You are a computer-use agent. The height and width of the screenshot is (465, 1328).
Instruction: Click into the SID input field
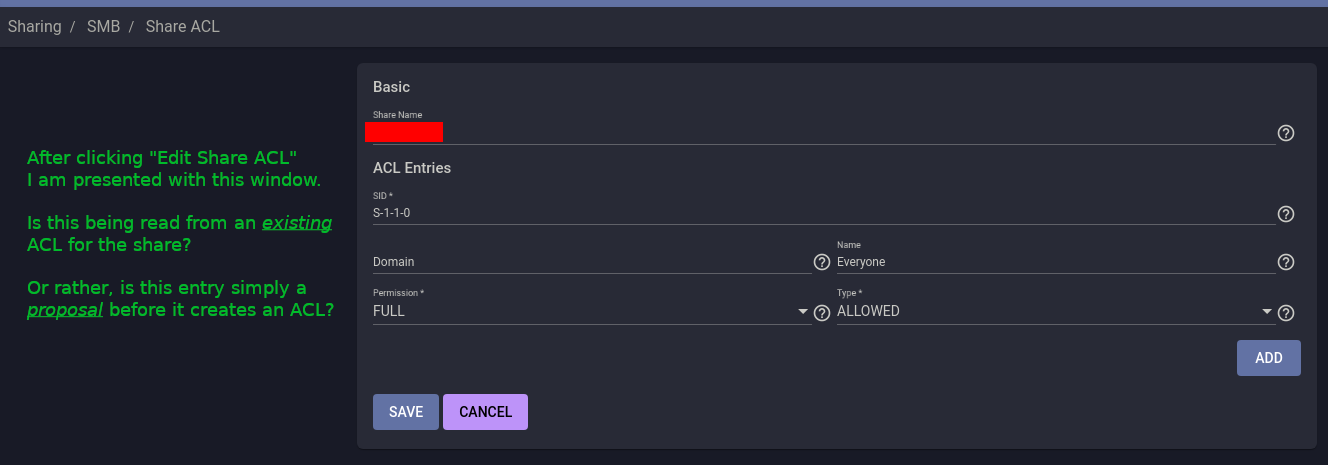pos(820,213)
